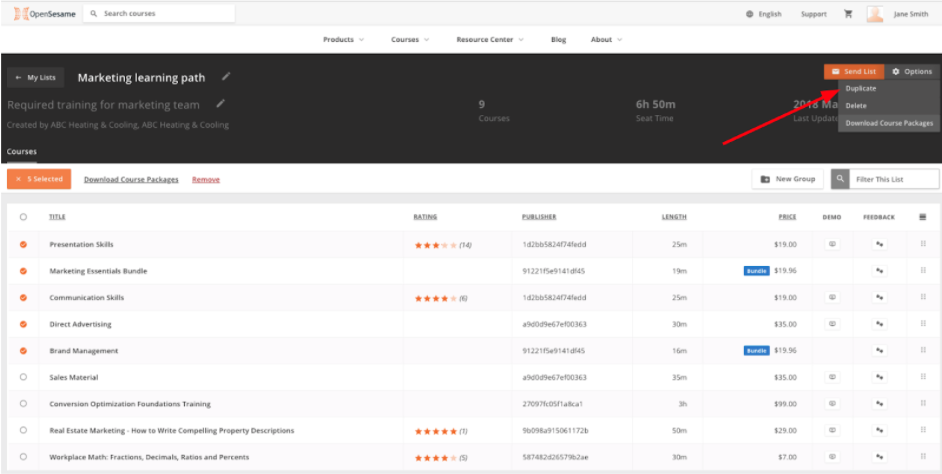Click the pencil icon beside Marketing learning path

(x=226, y=76)
